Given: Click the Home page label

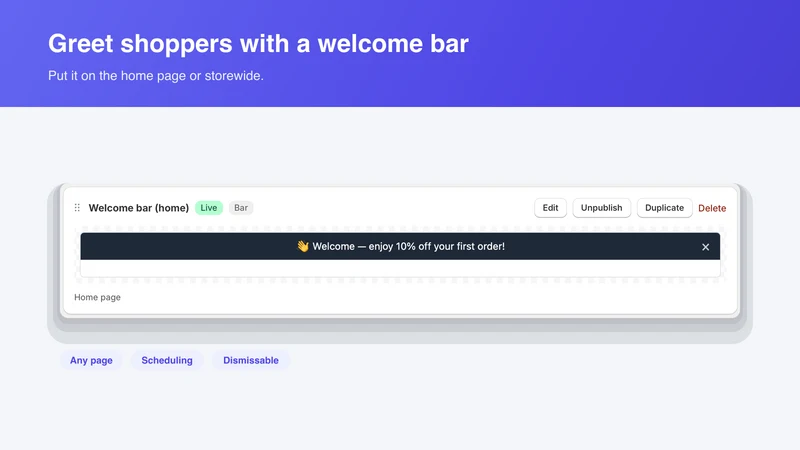Looking at the screenshot, I should 97,297.
